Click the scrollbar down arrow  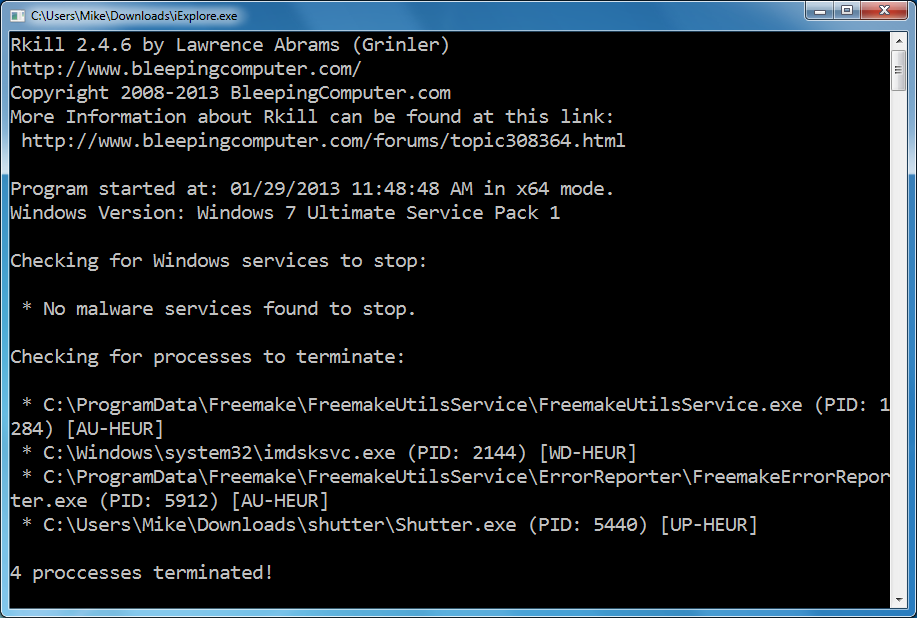pos(898,600)
